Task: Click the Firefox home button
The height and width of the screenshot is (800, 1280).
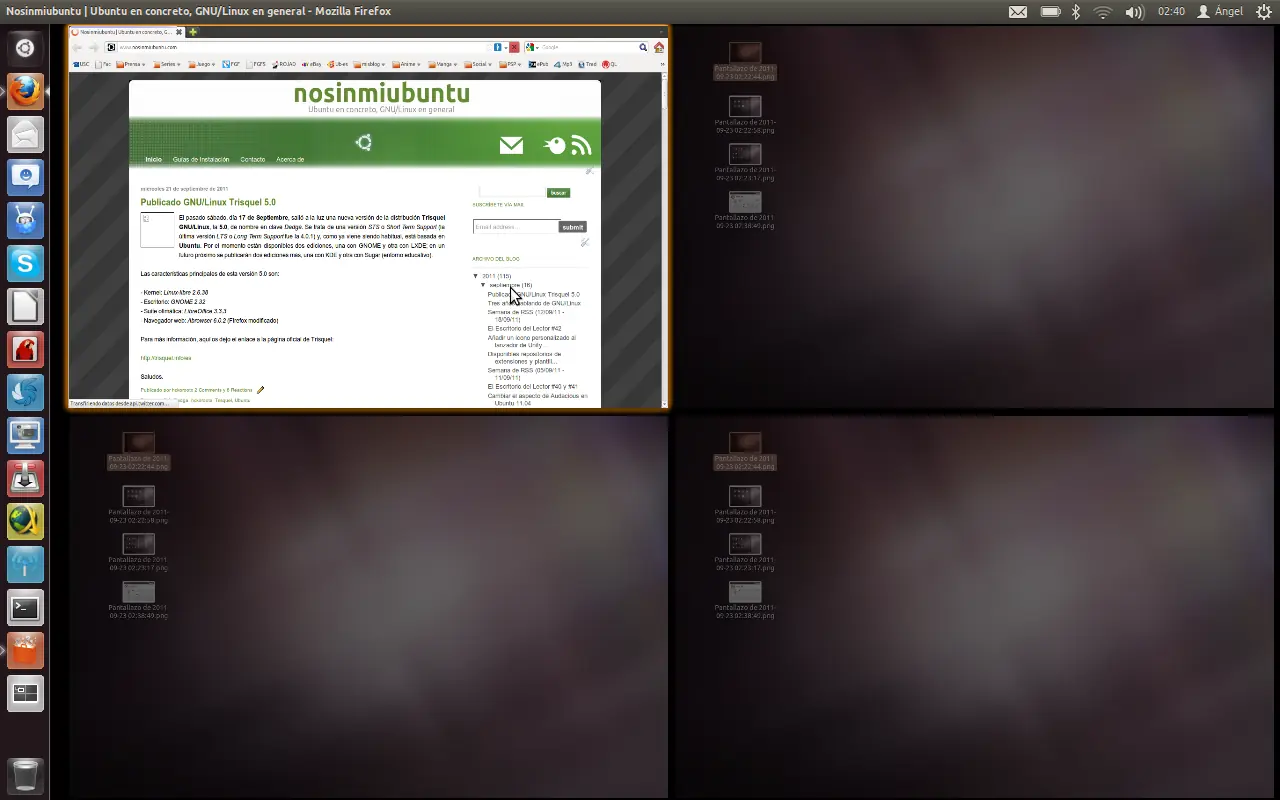Action: [659, 47]
